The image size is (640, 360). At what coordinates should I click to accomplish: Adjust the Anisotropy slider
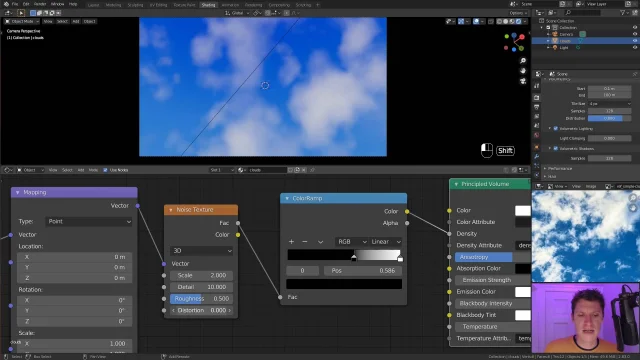(x=493, y=257)
